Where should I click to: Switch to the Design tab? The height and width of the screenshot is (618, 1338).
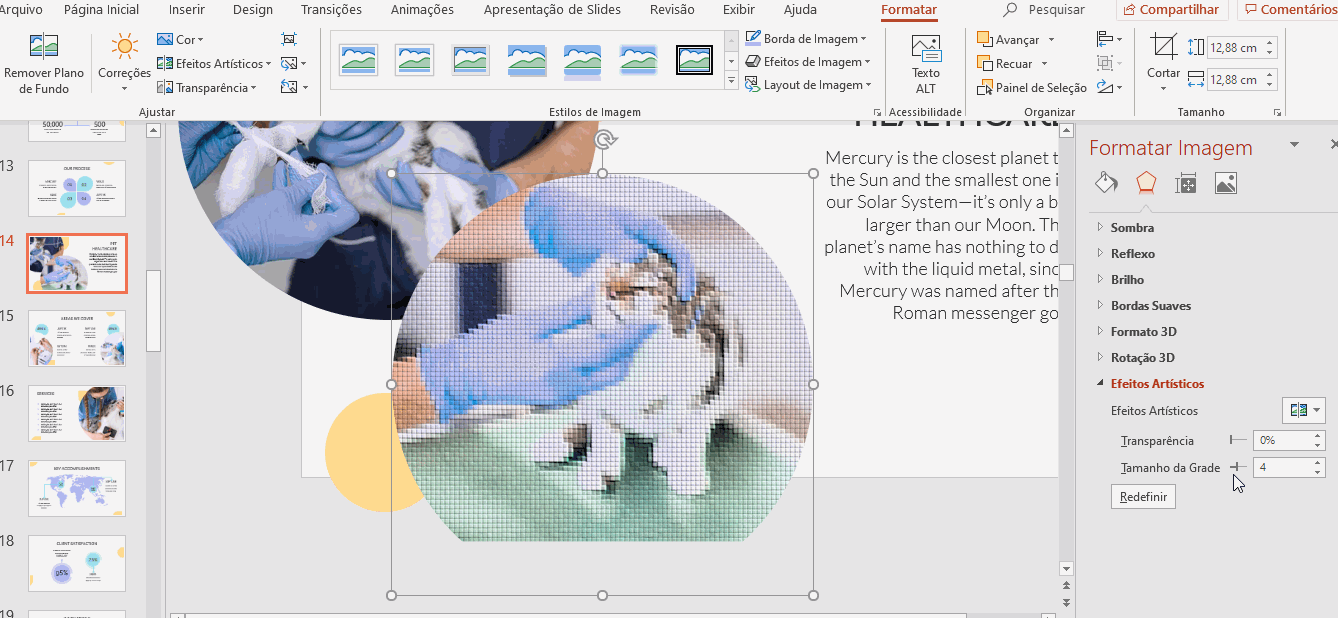(x=253, y=10)
